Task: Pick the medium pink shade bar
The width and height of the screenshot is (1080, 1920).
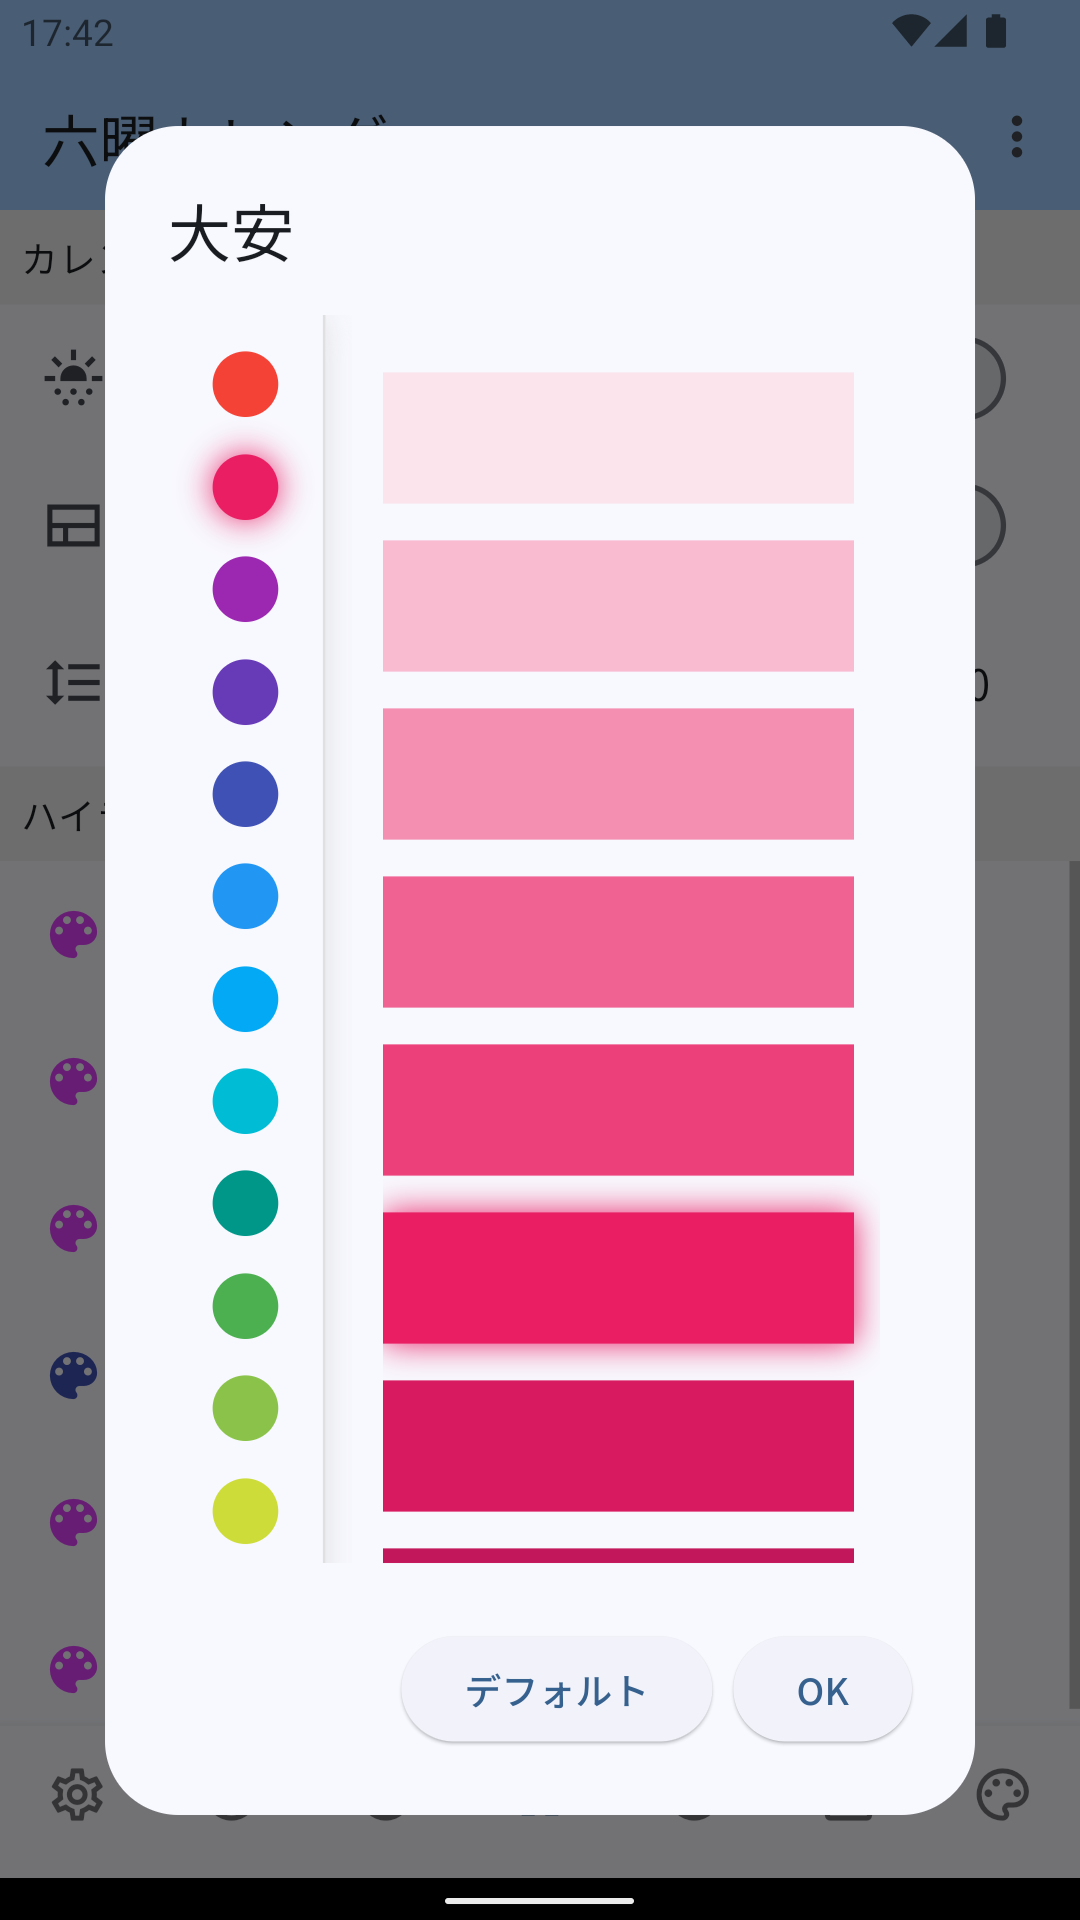Action: 618,942
